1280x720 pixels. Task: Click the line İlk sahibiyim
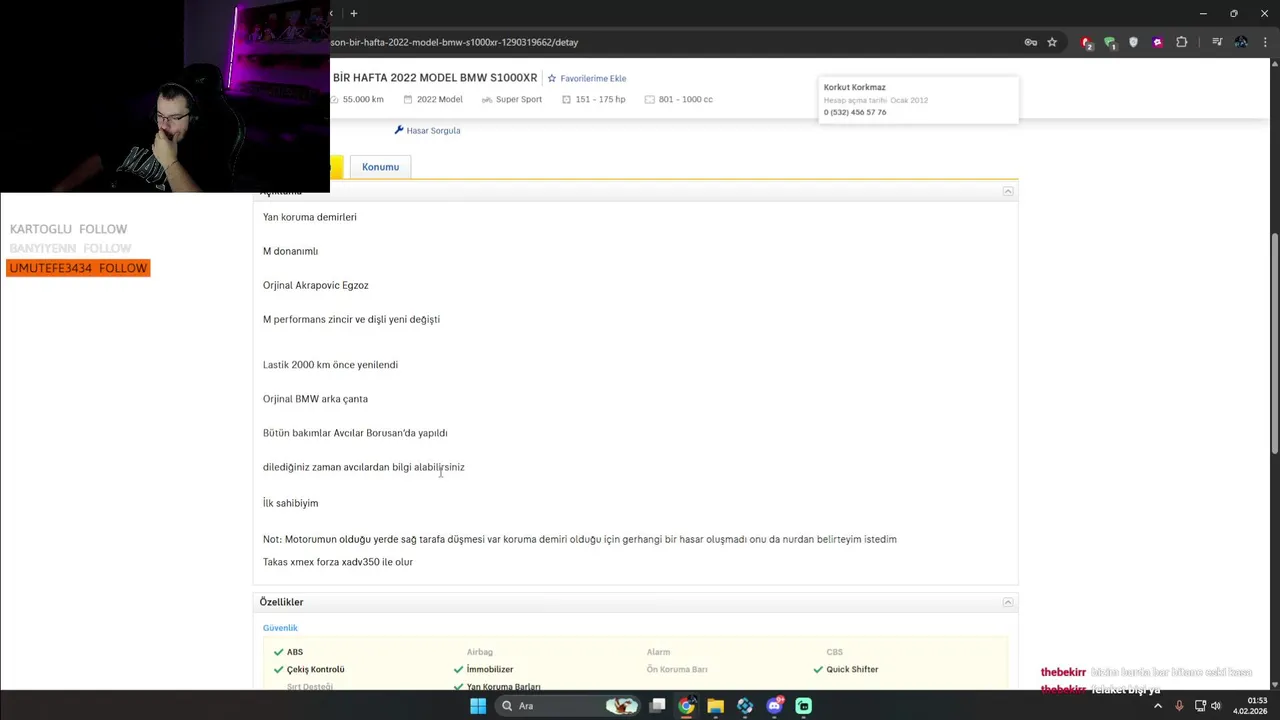click(x=290, y=503)
